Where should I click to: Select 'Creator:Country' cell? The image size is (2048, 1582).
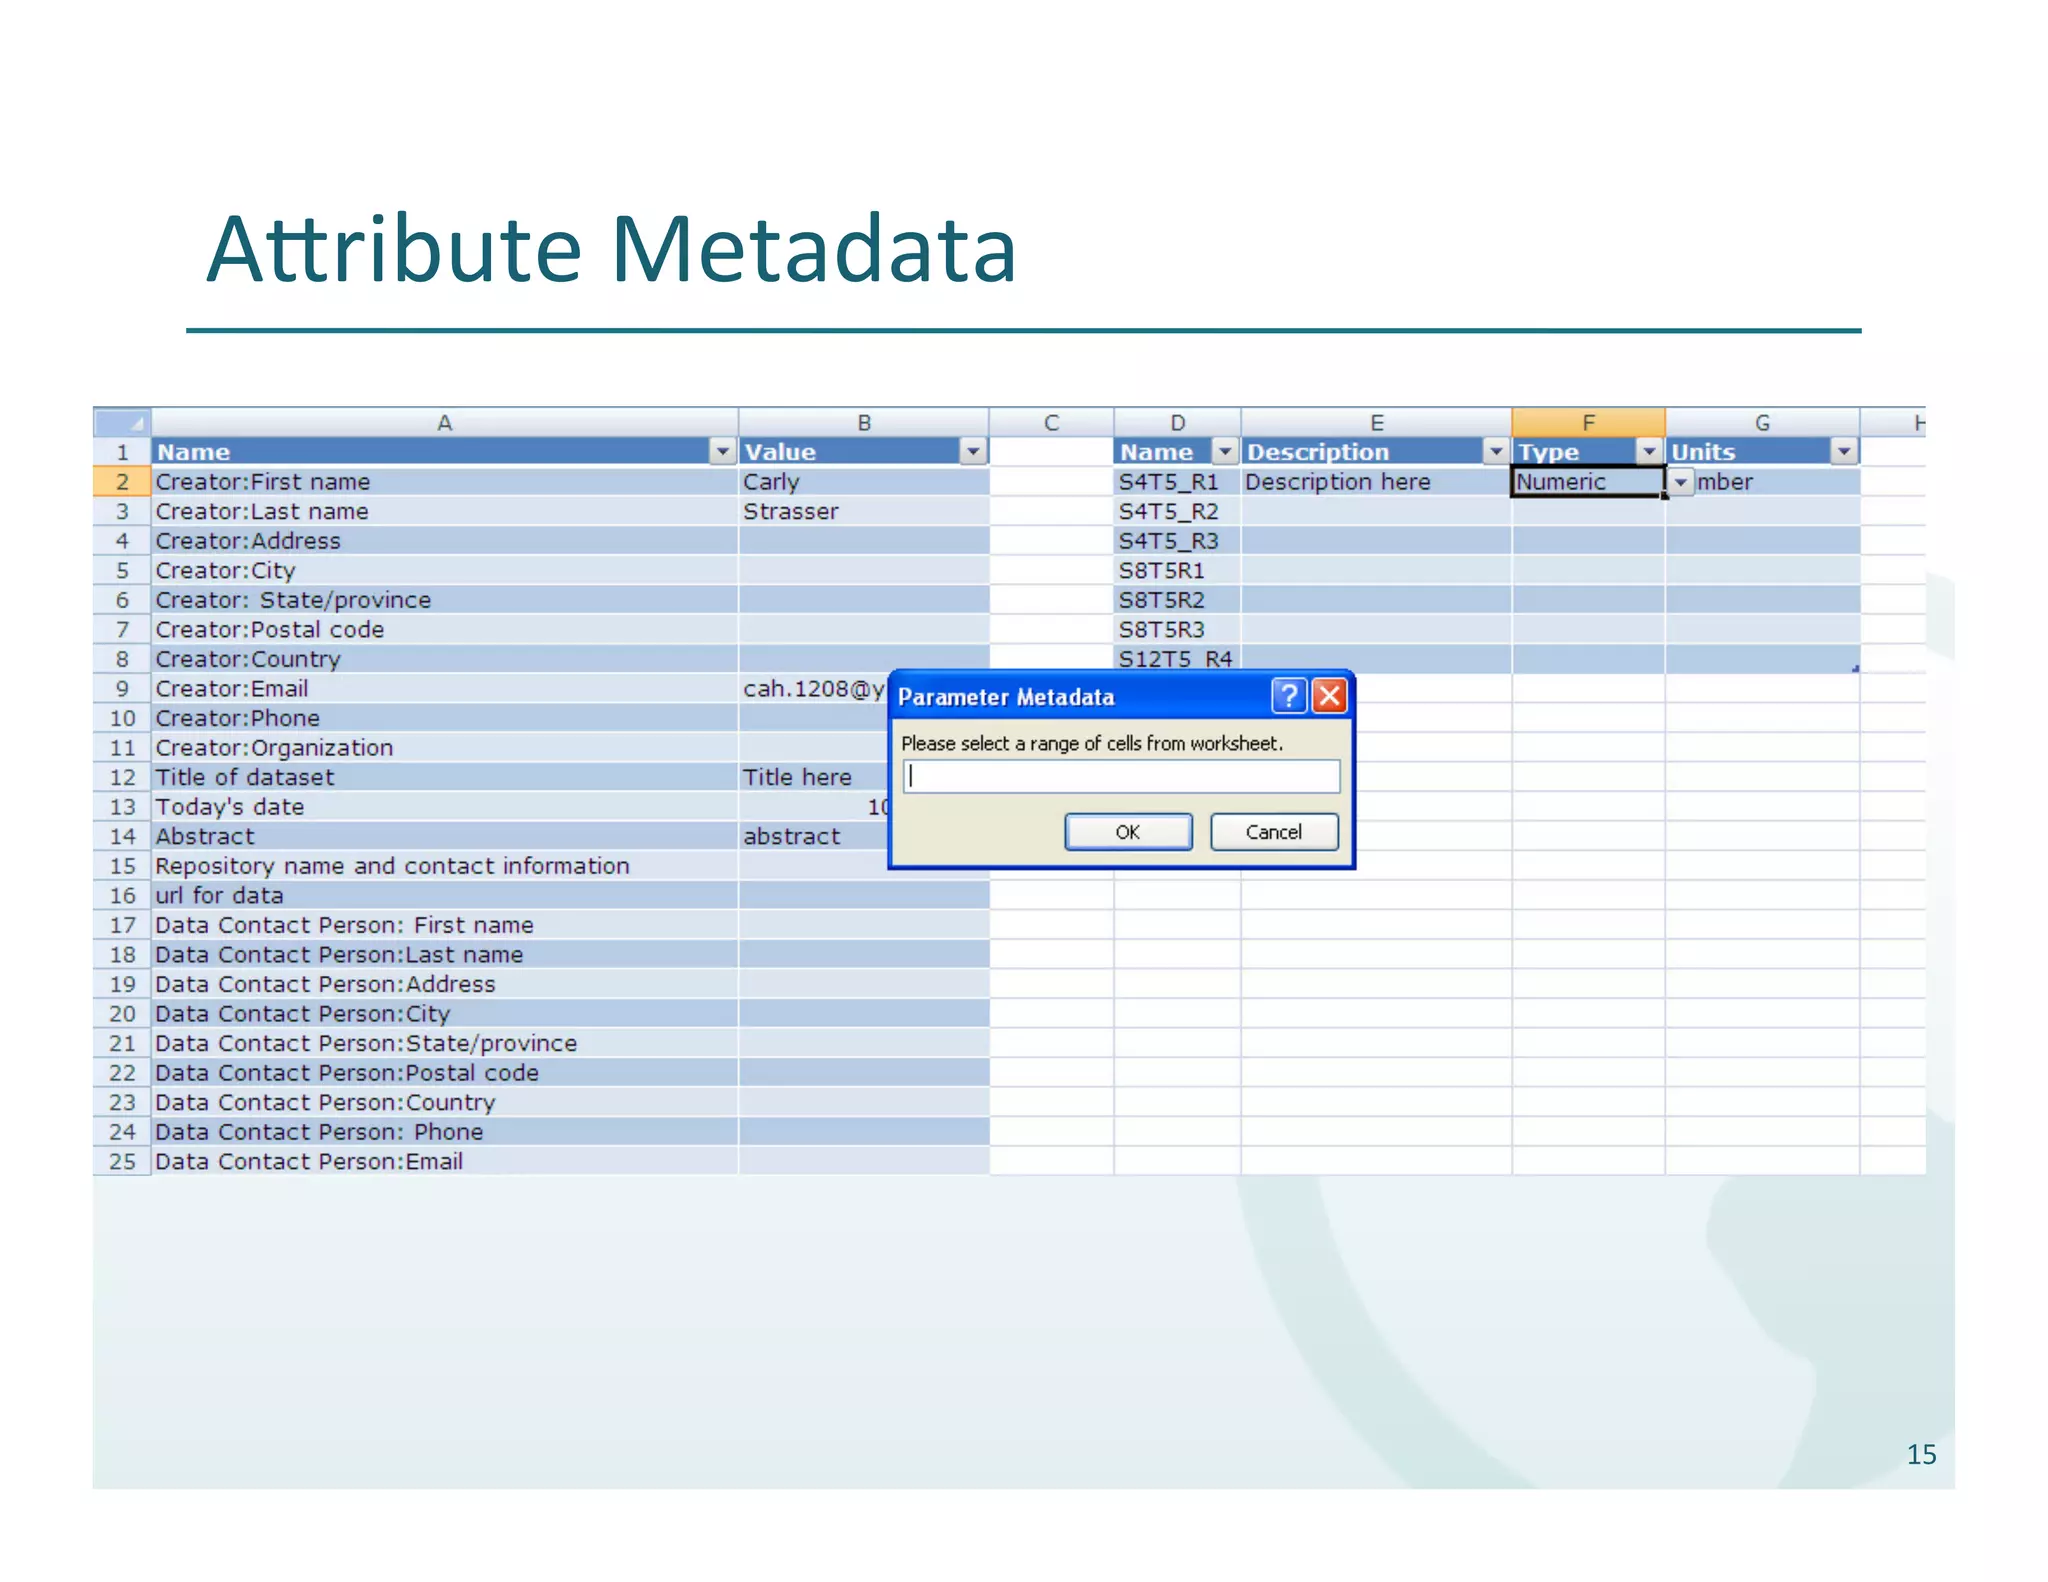[445, 659]
